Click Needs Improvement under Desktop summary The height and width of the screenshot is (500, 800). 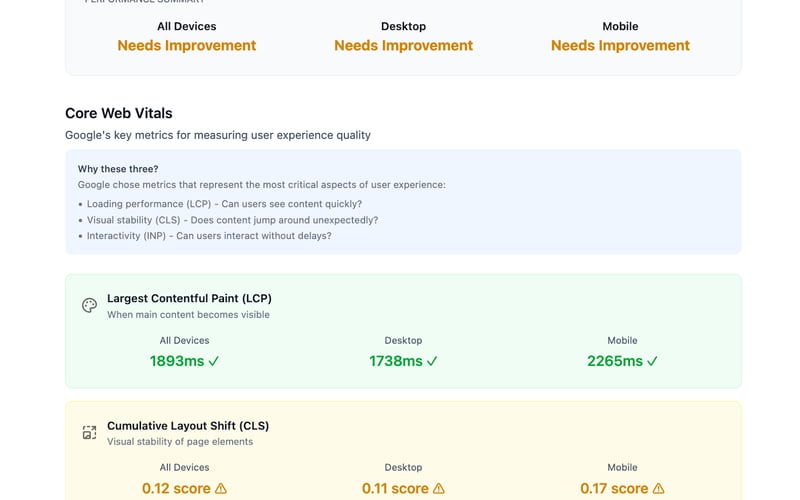coord(404,45)
